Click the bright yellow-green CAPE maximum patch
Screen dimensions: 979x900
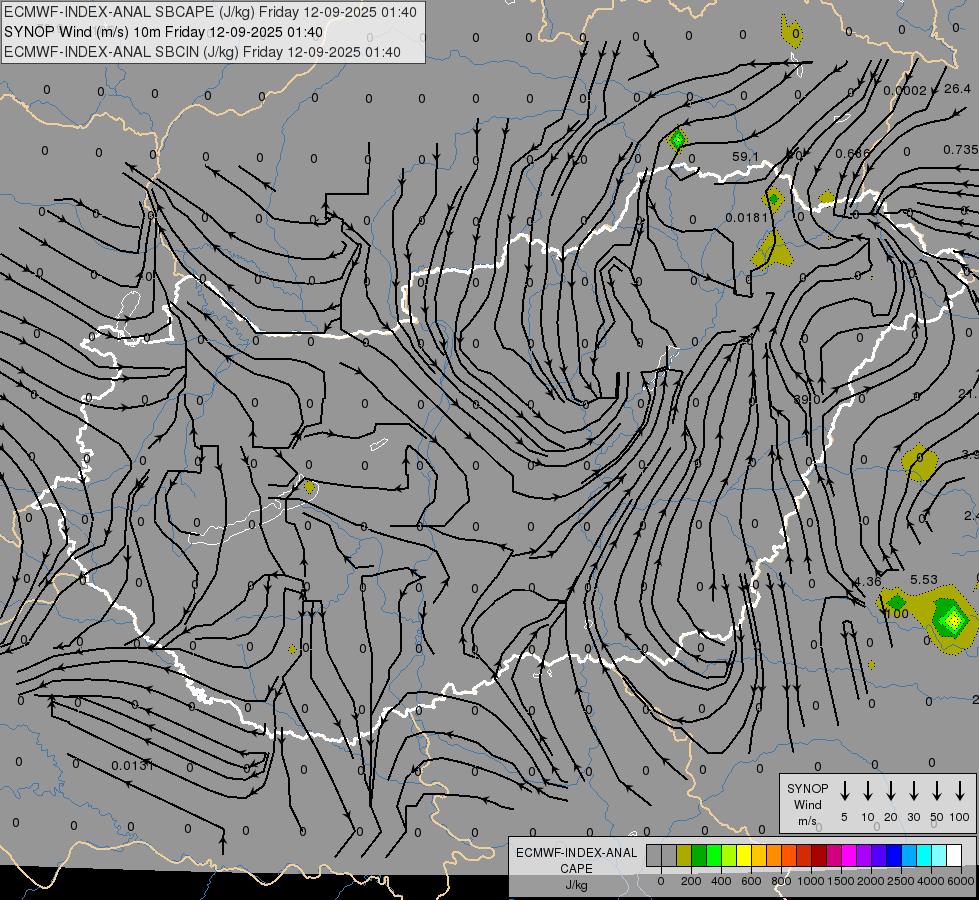(952, 620)
